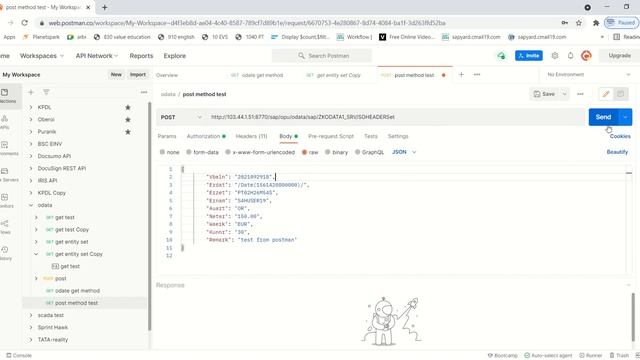Open the Collections sidebar icon

point(8,96)
